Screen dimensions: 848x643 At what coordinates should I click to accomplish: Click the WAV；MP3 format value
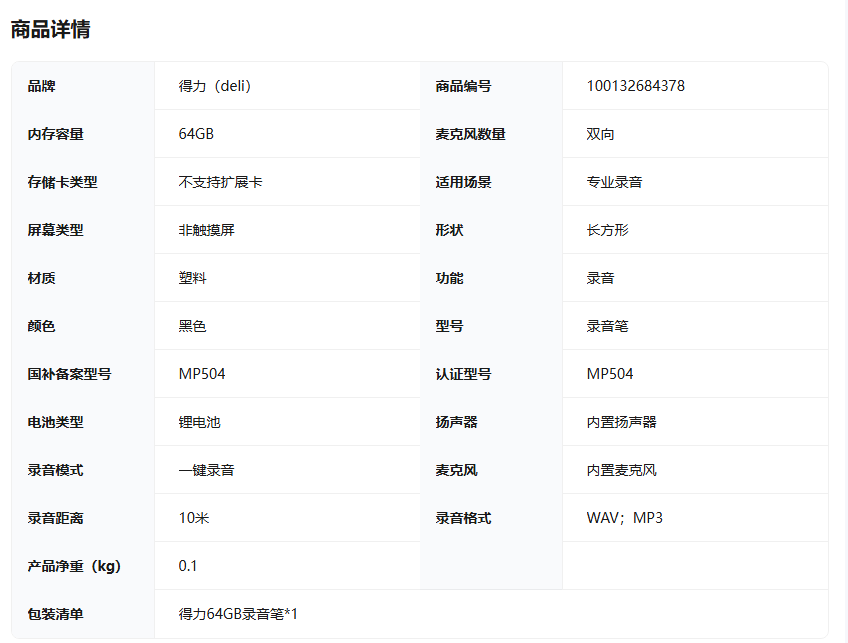625,519
